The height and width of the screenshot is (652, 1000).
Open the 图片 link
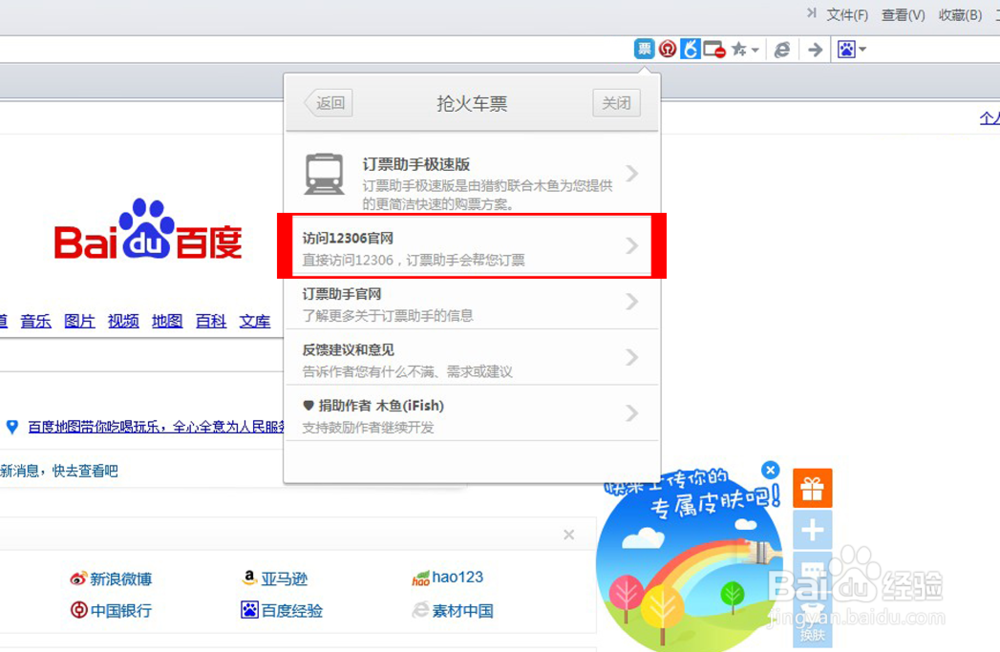coord(80,321)
